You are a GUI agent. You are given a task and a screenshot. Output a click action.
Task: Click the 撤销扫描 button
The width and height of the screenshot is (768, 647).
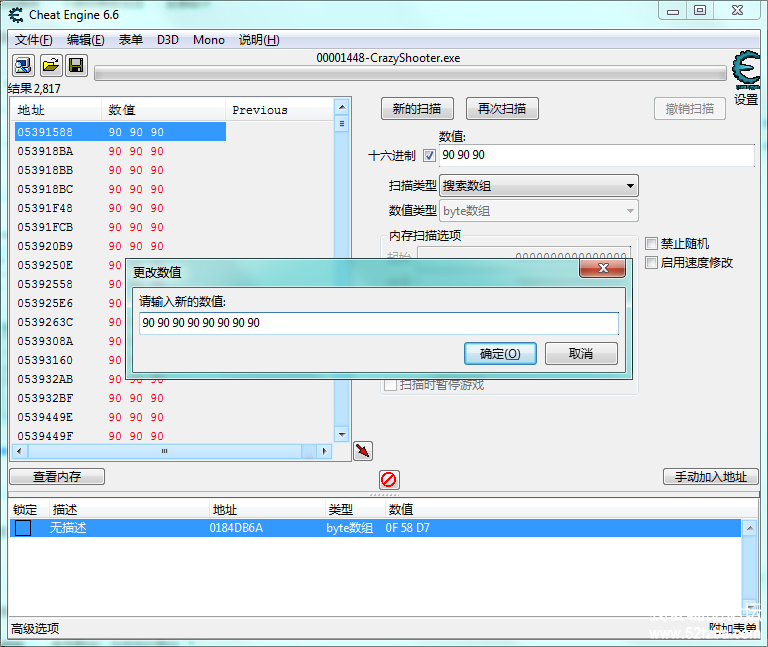pos(690,108)
